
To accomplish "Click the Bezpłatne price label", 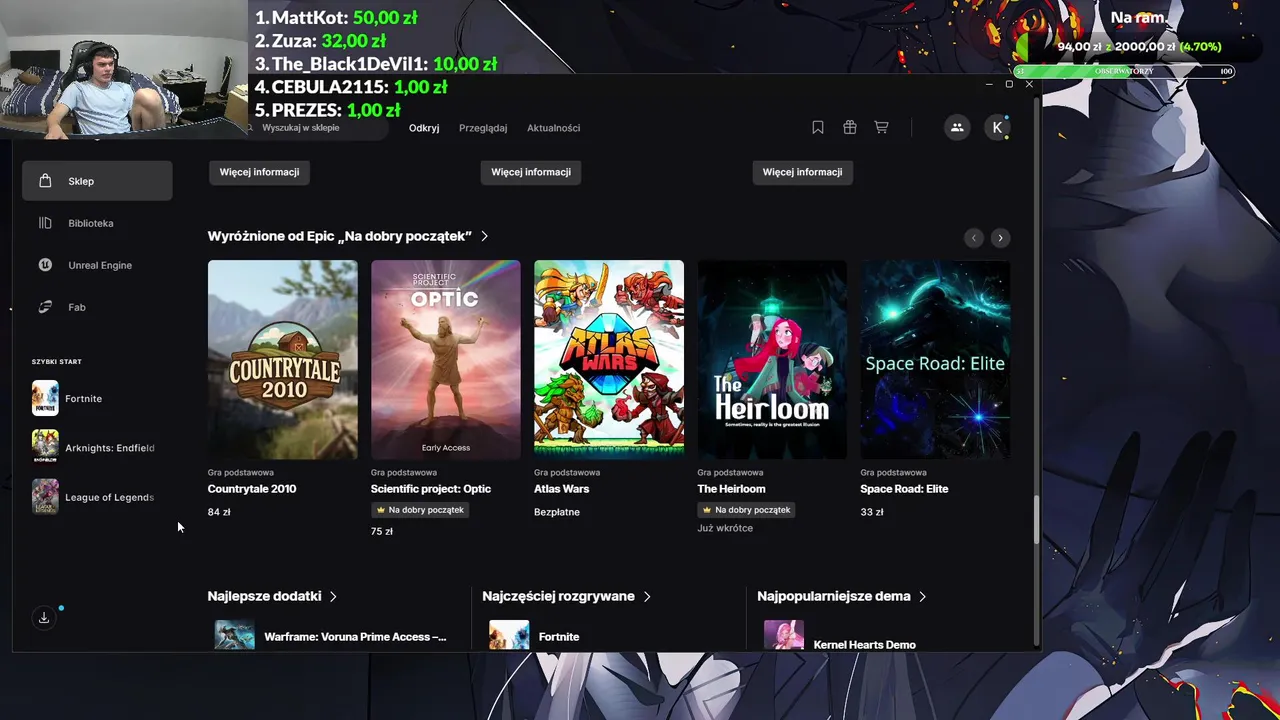I will [557, 512].
